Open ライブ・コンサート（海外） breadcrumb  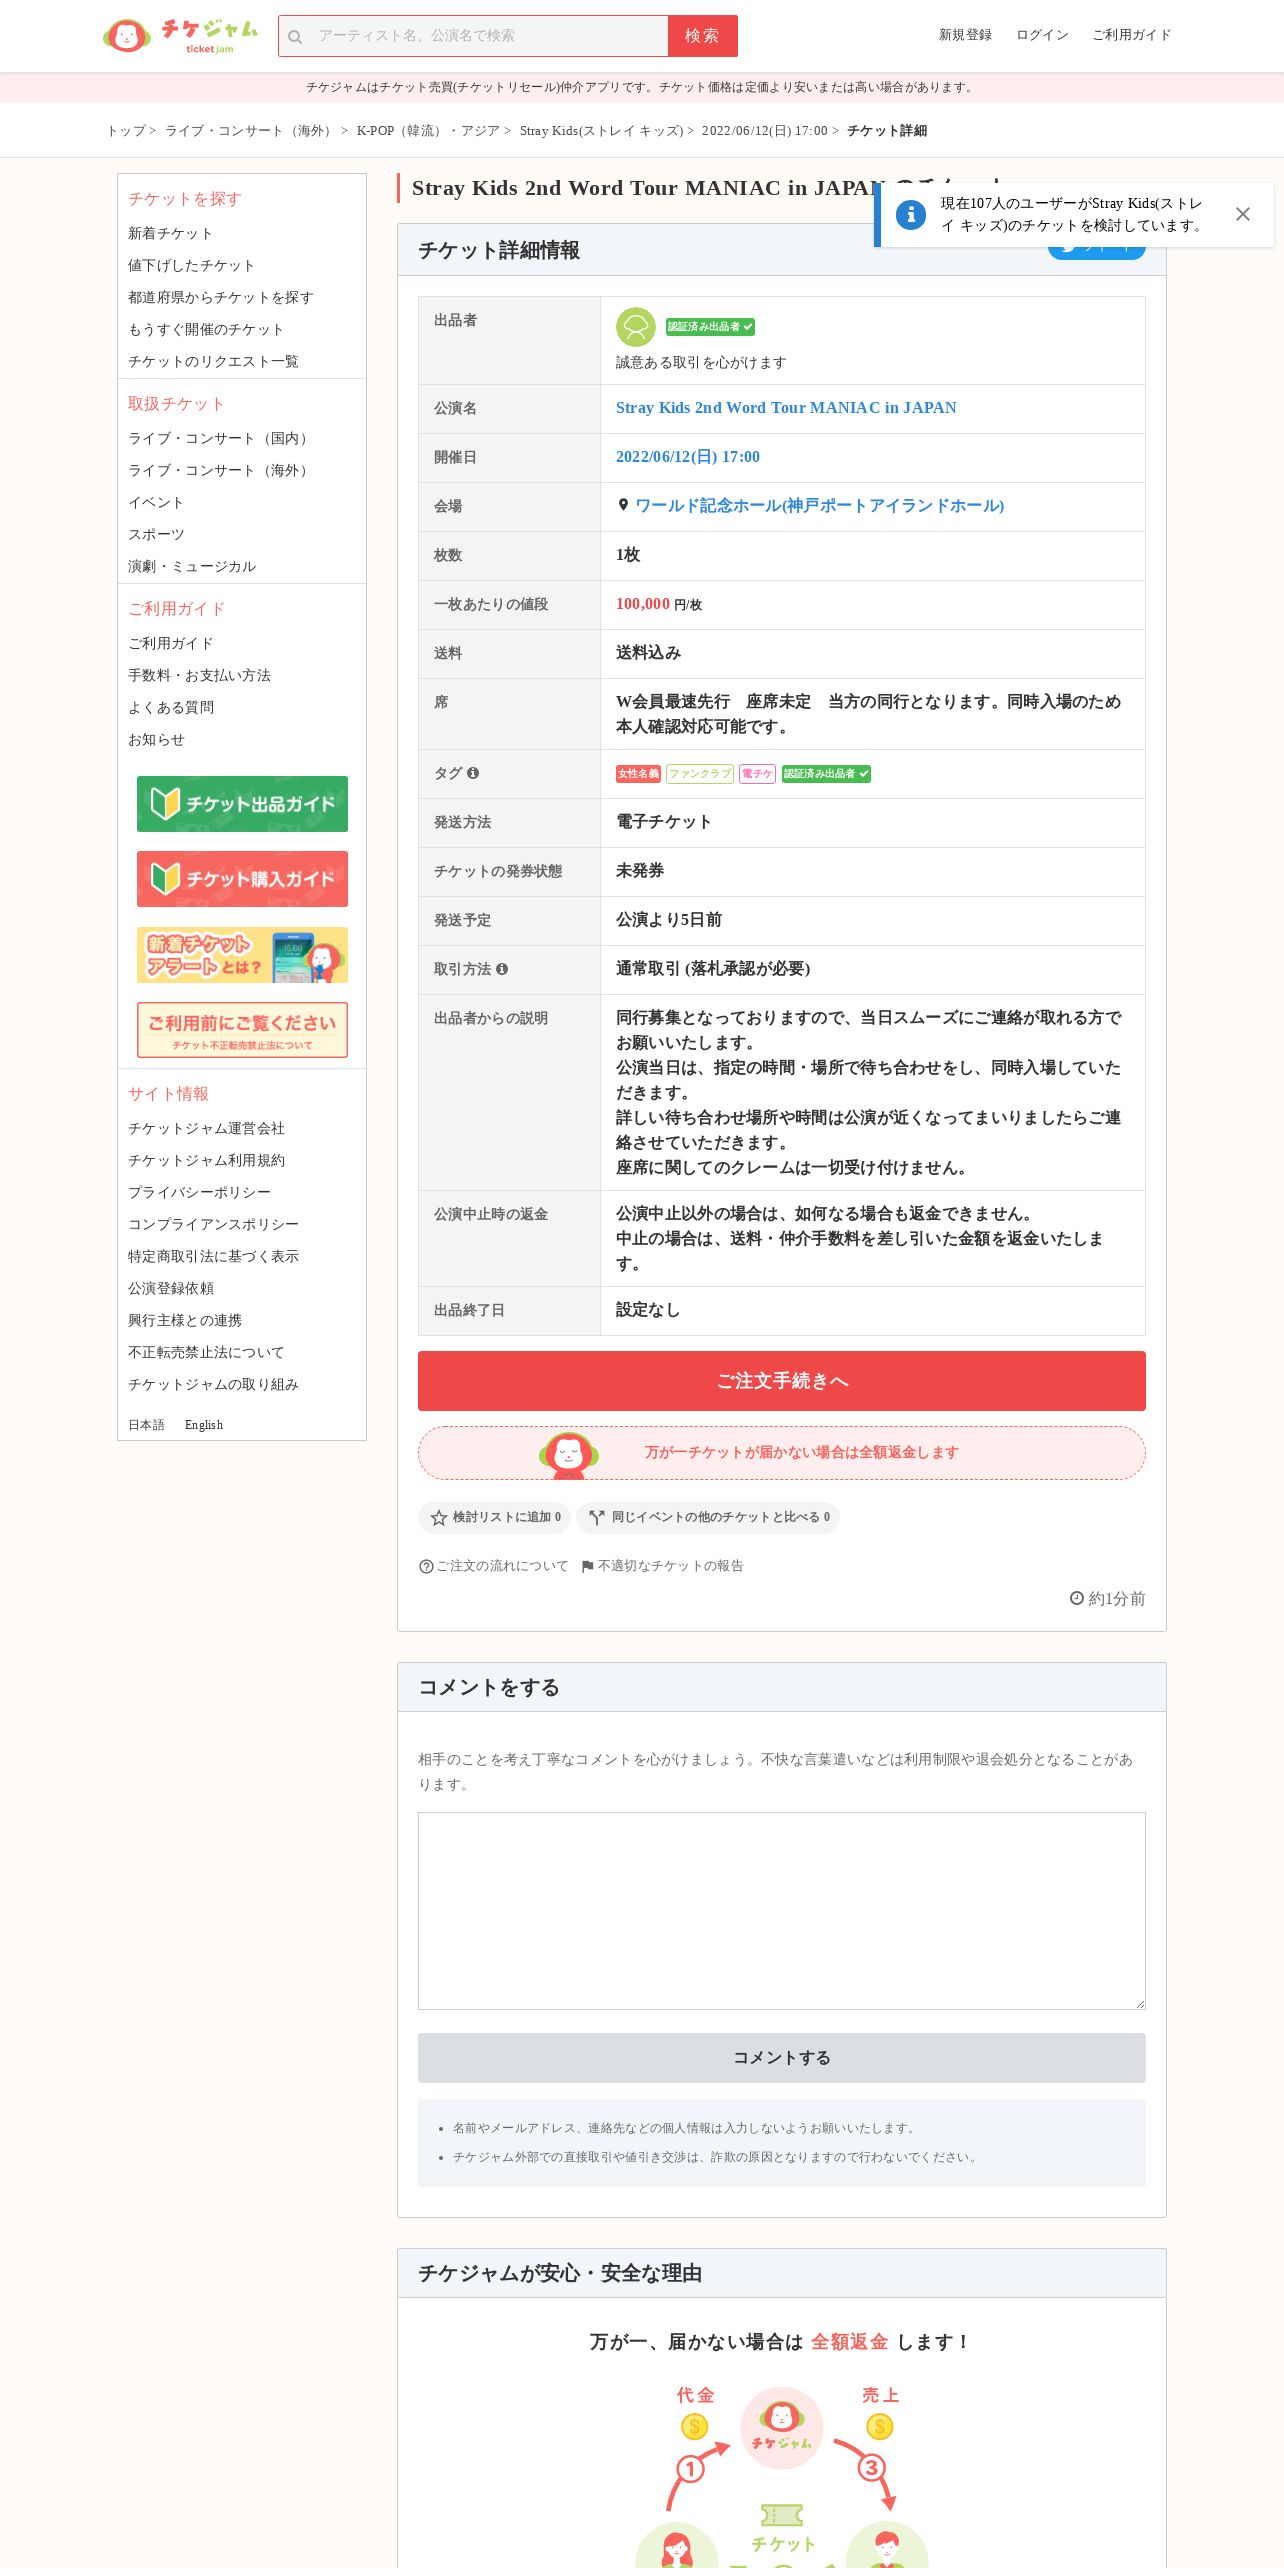click(251, 131)
